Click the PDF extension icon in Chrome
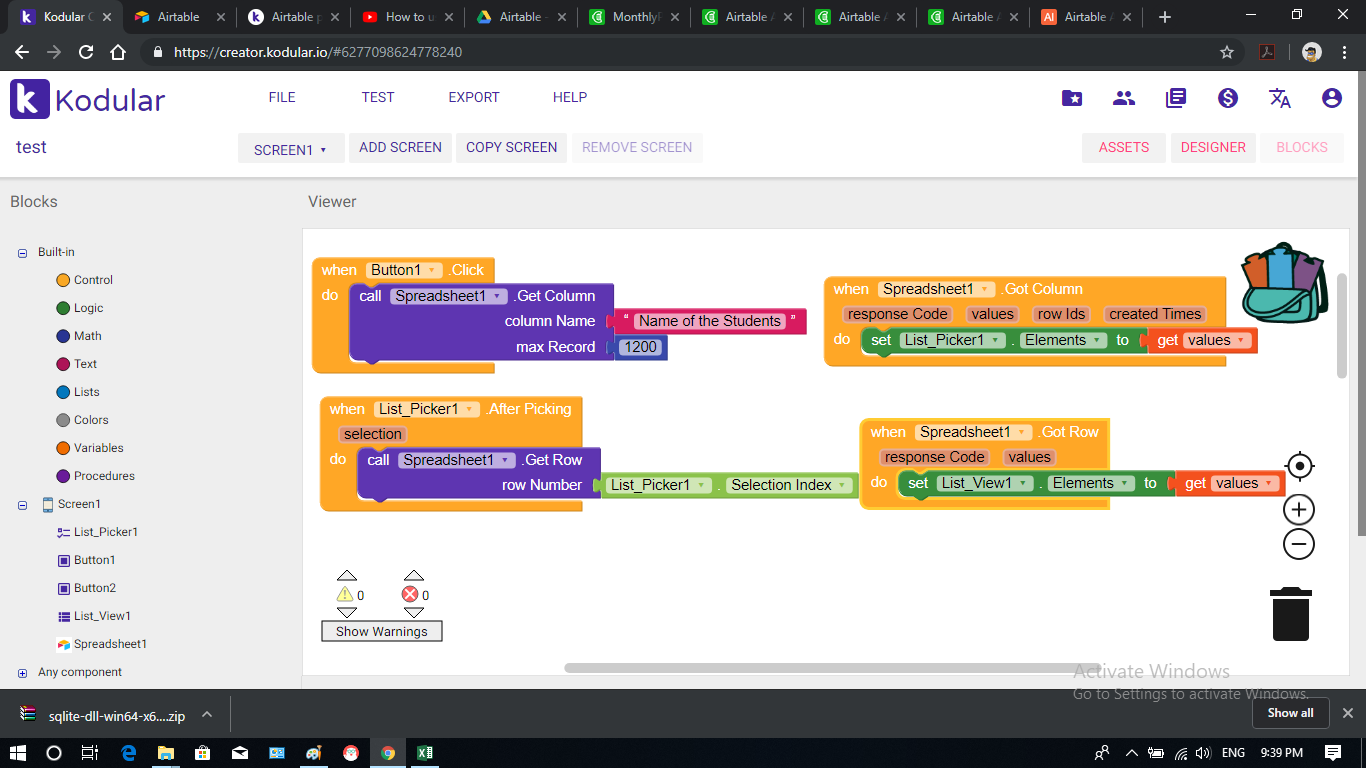Viewport: 1366px width, 768px height. coord(1267,52)
